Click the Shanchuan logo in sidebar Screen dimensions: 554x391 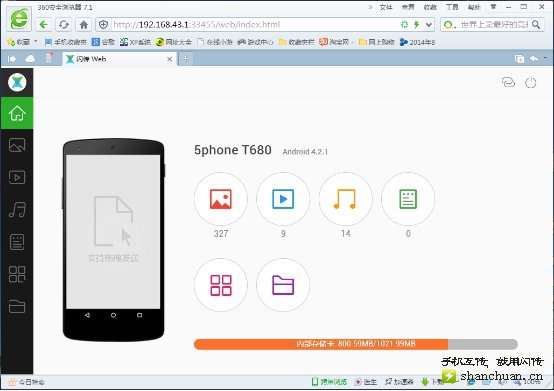tap(17, 82)
